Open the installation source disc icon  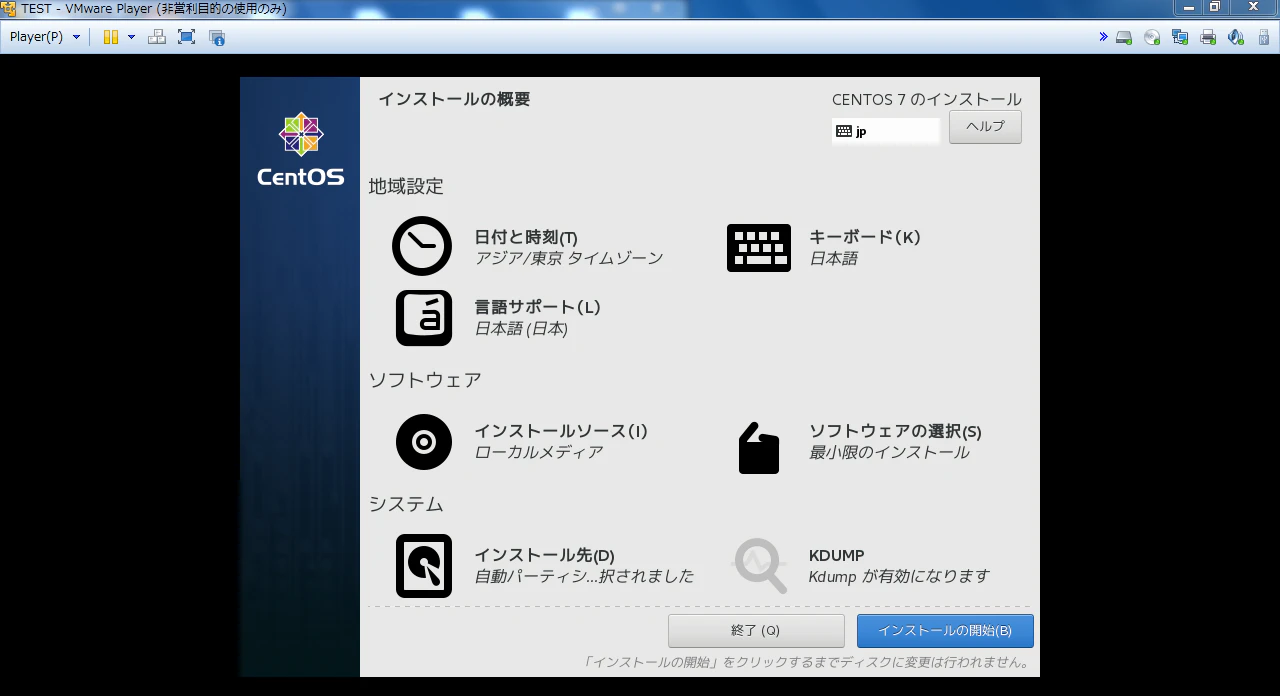point(424,442)
